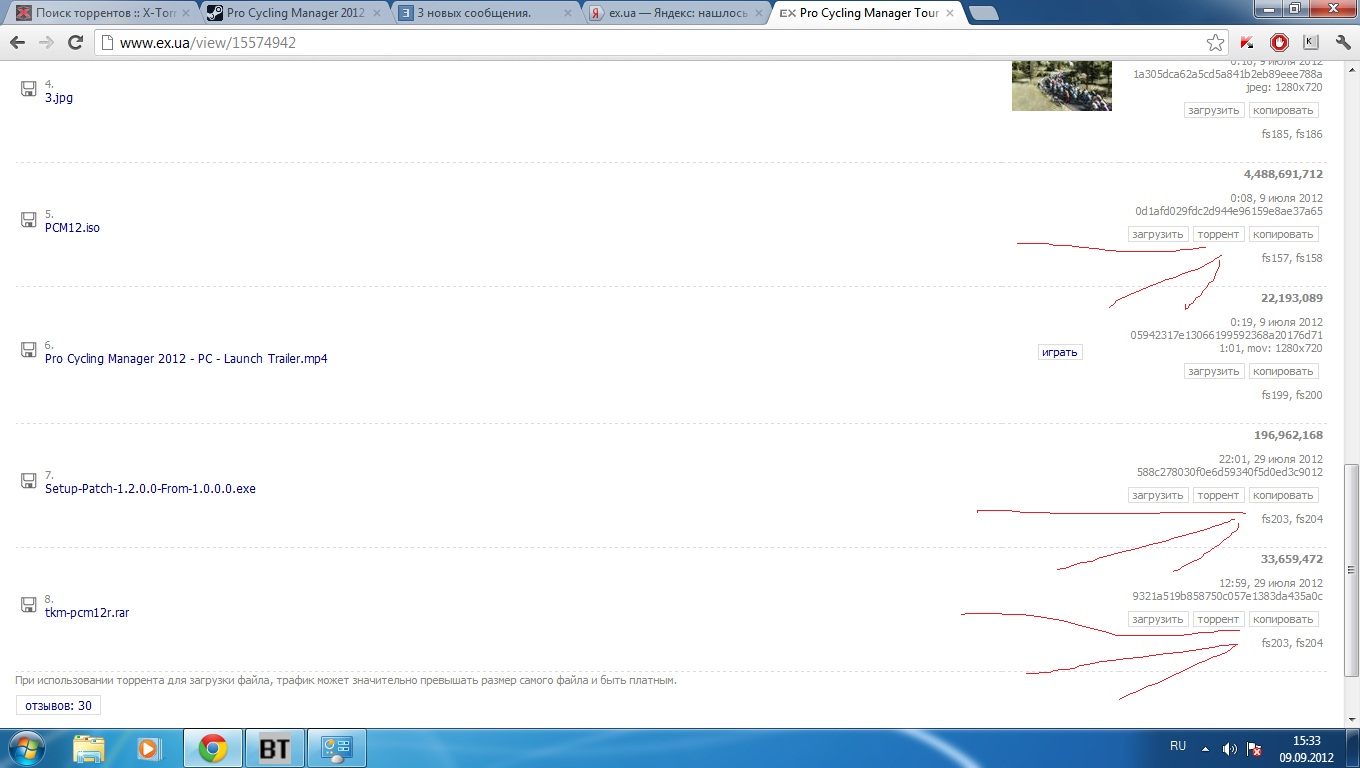Open the отзывов: 30 reviews button
The image size is (1360, 768).
tap(58, 706)
